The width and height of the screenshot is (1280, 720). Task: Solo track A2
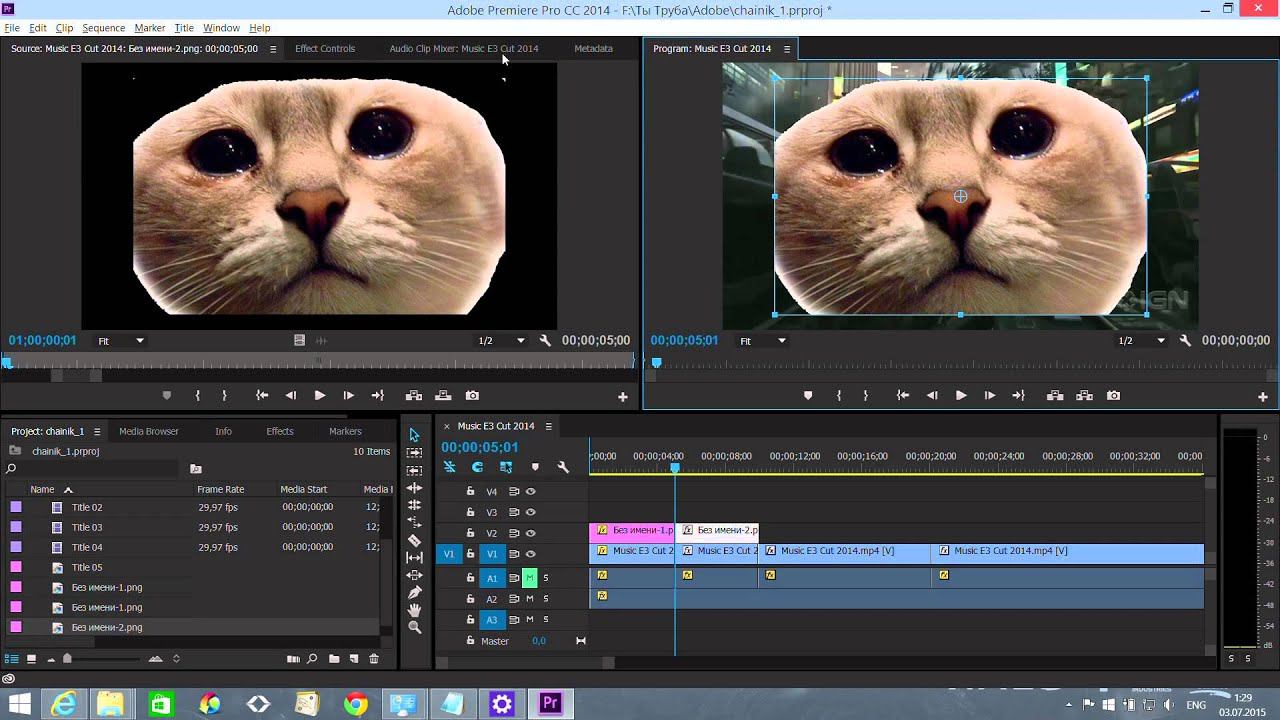[545, 599]
